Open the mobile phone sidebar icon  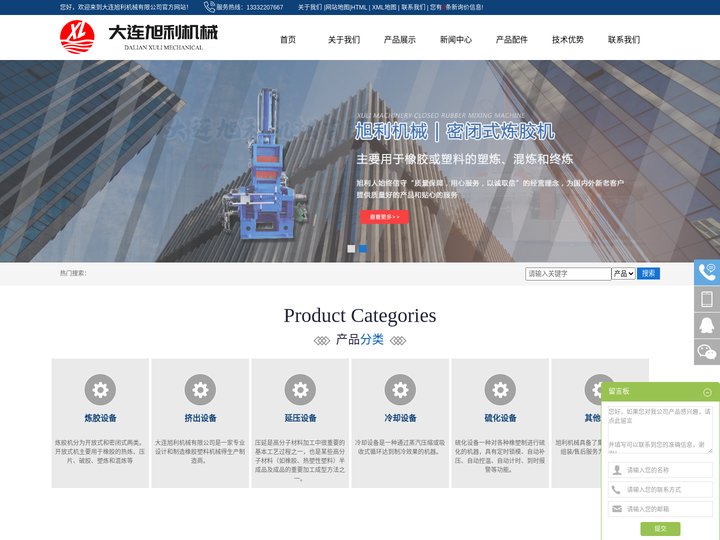tap(707, 299)
